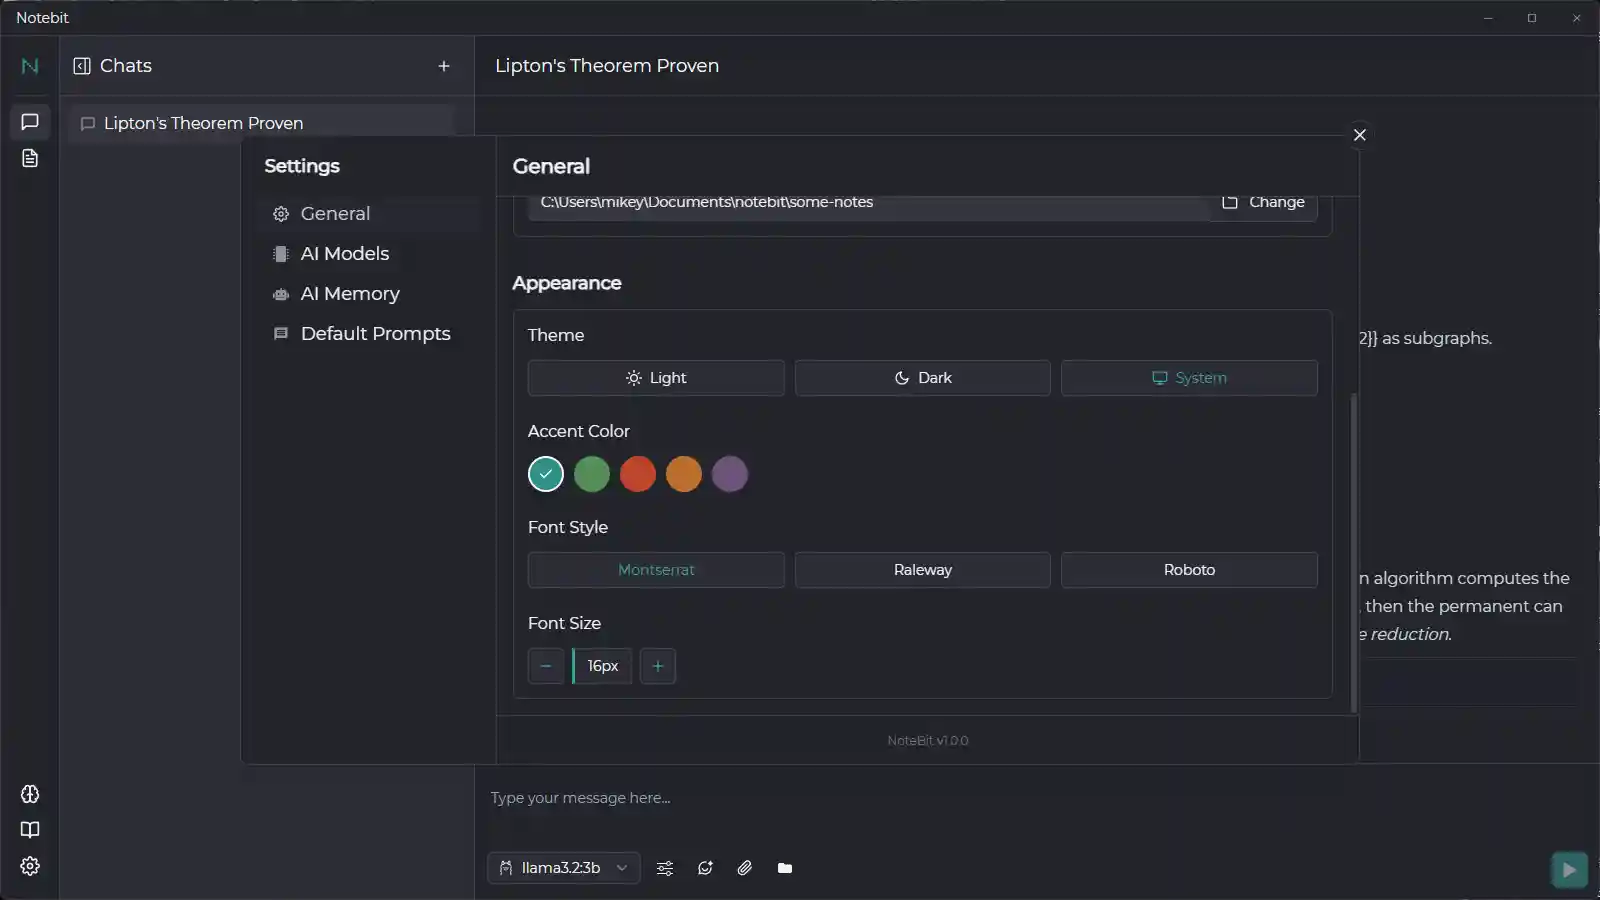1600x900 pixels.
Task: Select the Raleway font style
Action: click(922, 569)
